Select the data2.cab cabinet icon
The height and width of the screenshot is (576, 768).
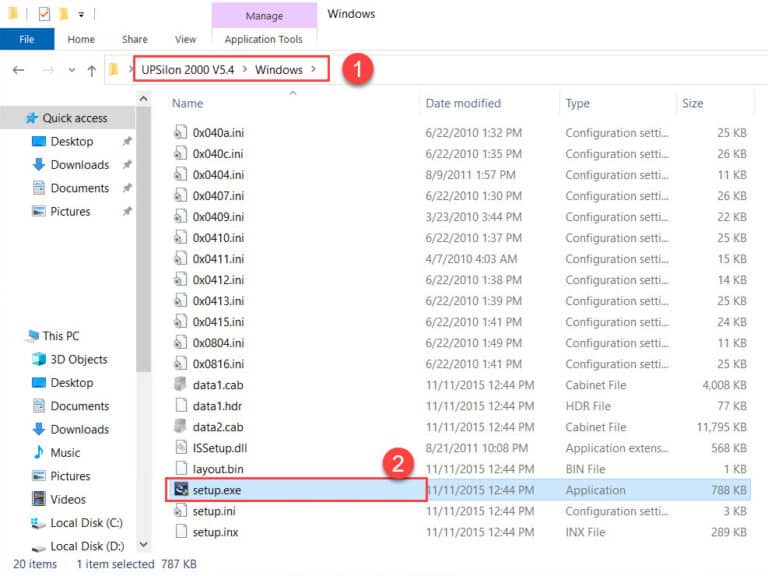tap(181, 427)
